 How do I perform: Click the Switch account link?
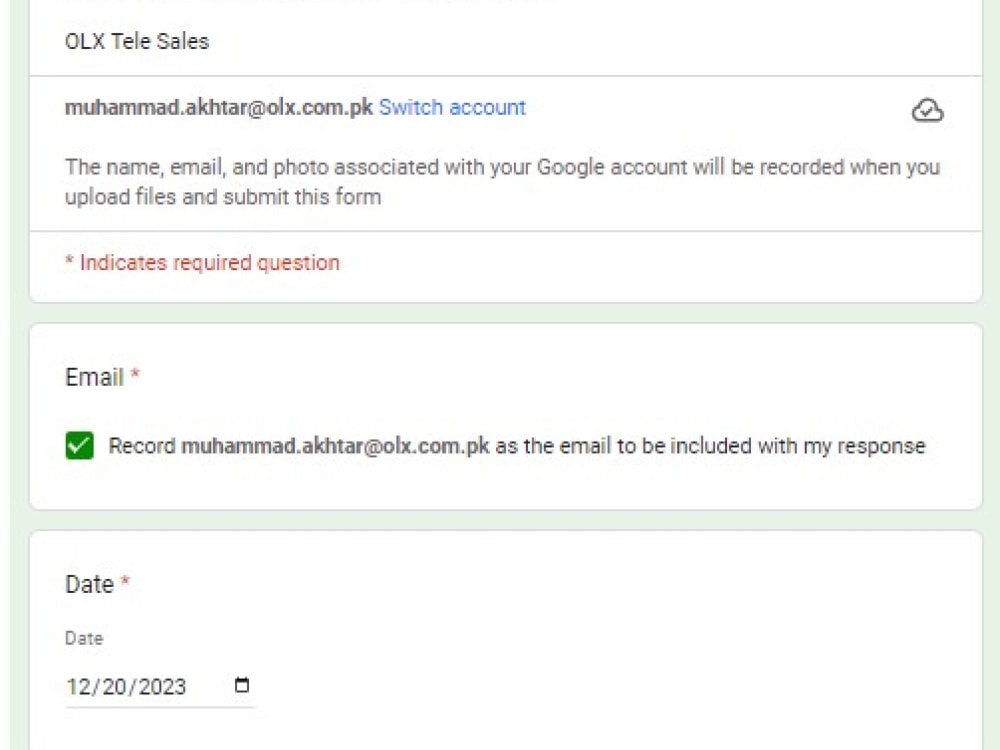(x=452, y=108)
